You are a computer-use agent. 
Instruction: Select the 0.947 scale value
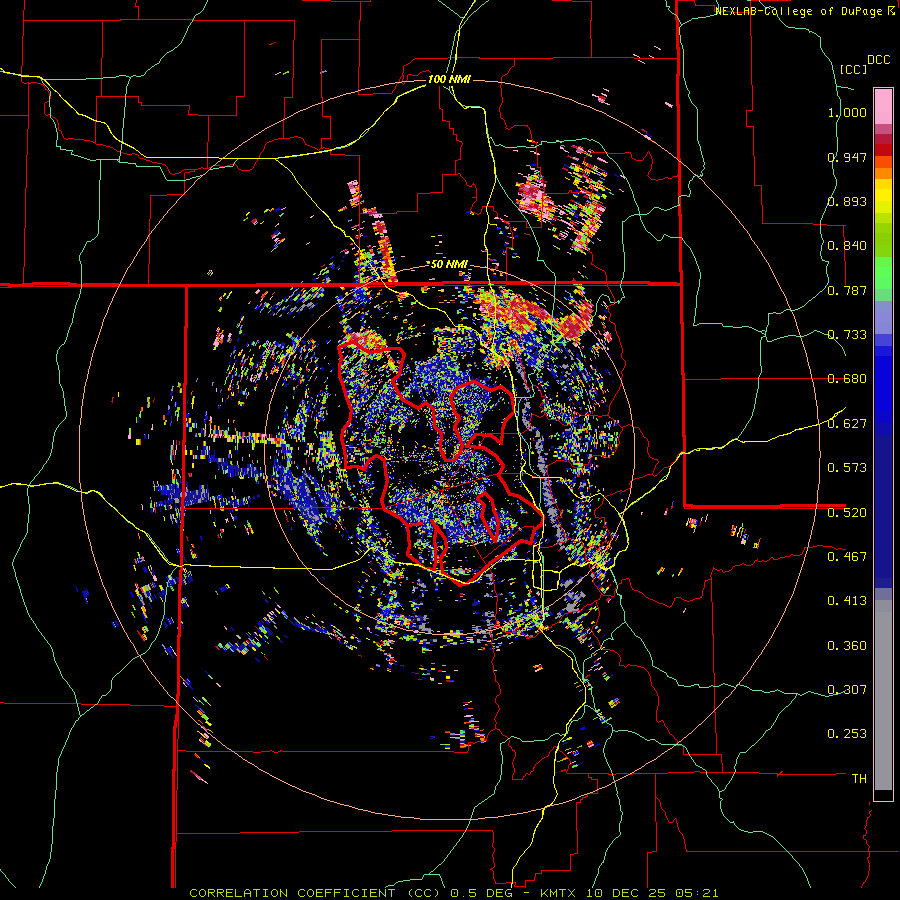point(847,157)
